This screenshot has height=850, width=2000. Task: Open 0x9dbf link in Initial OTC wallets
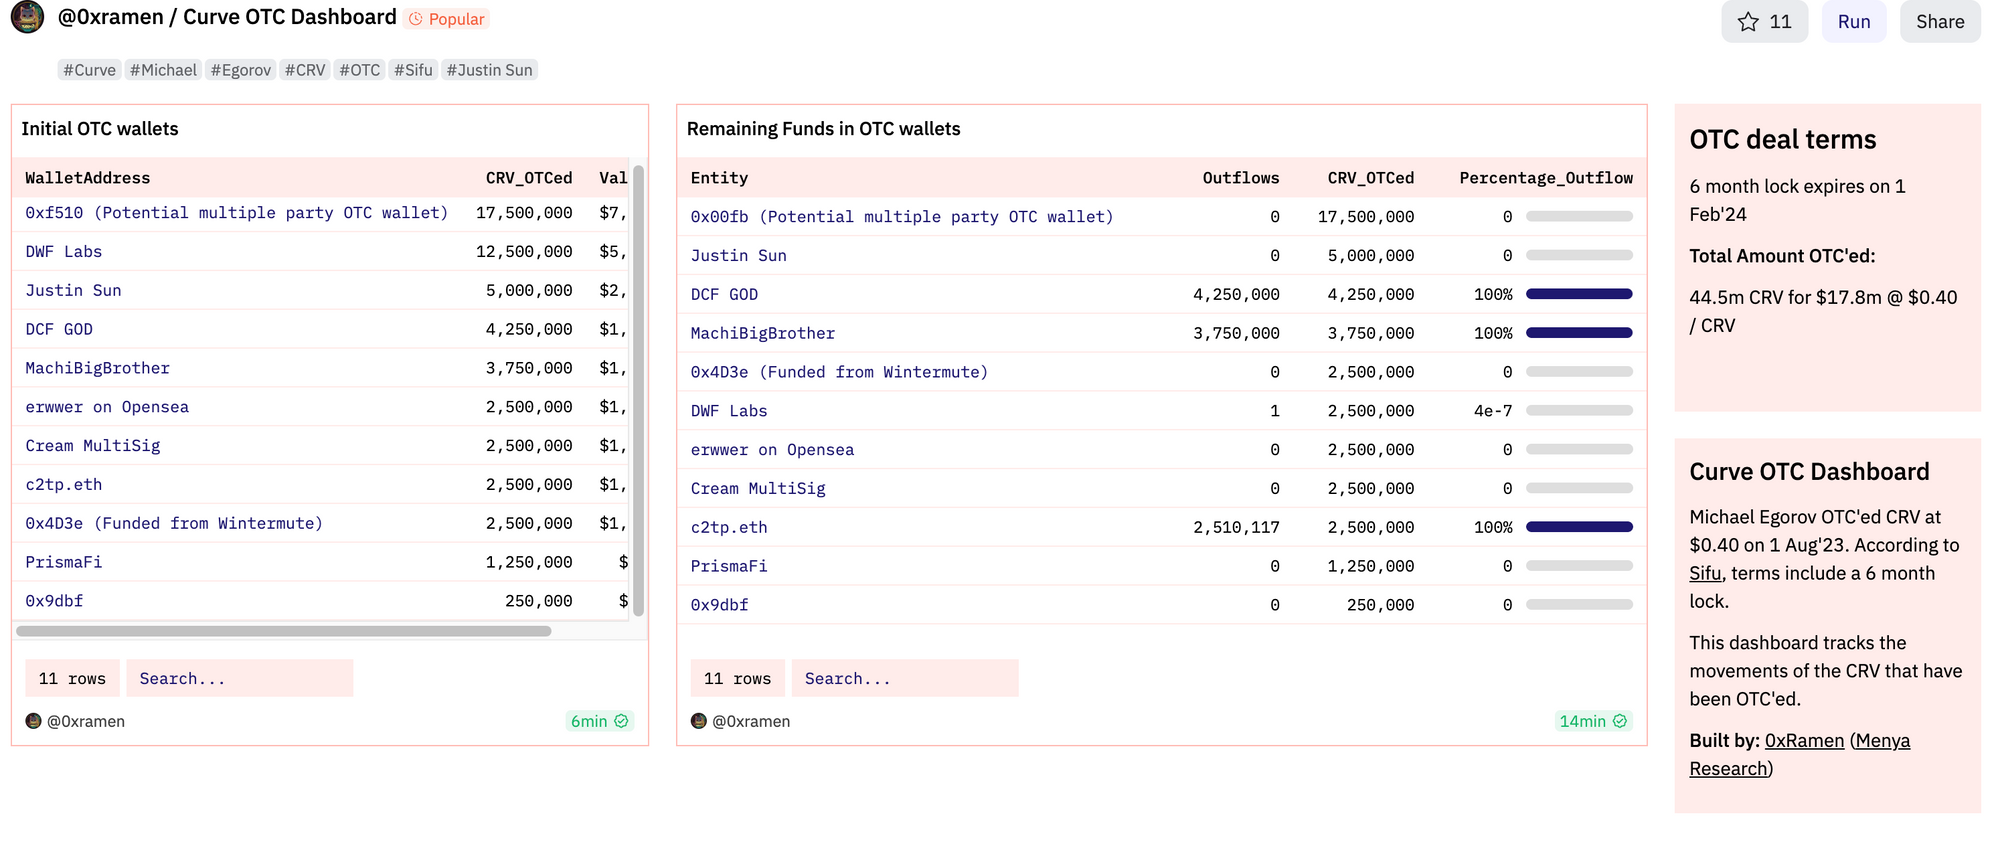(54, 601)
